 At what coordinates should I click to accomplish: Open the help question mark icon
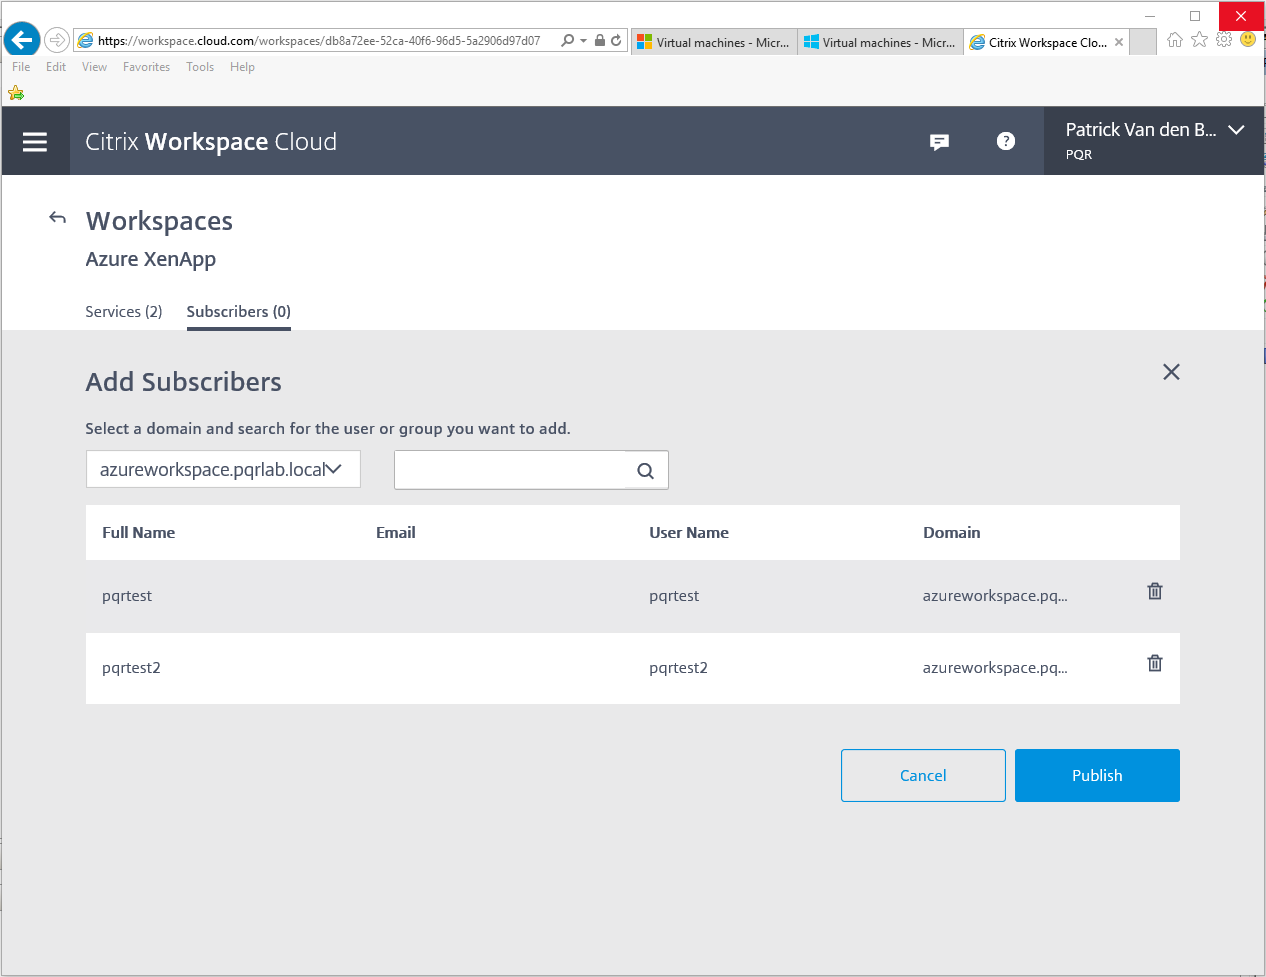click(1006, 141)
